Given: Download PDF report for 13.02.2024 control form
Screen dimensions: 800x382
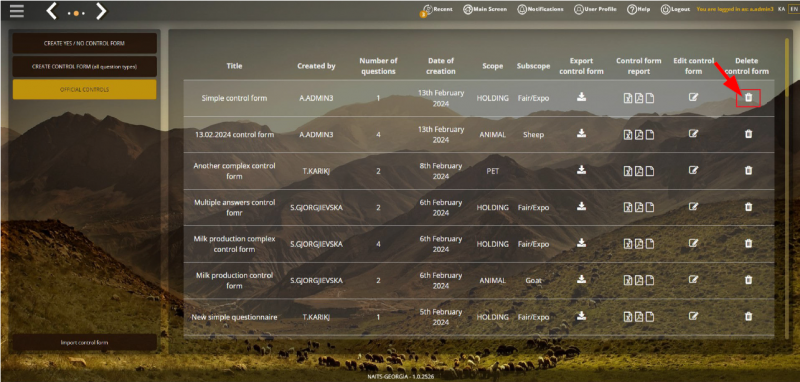Looking at the screenshot, I should point(639,135).
